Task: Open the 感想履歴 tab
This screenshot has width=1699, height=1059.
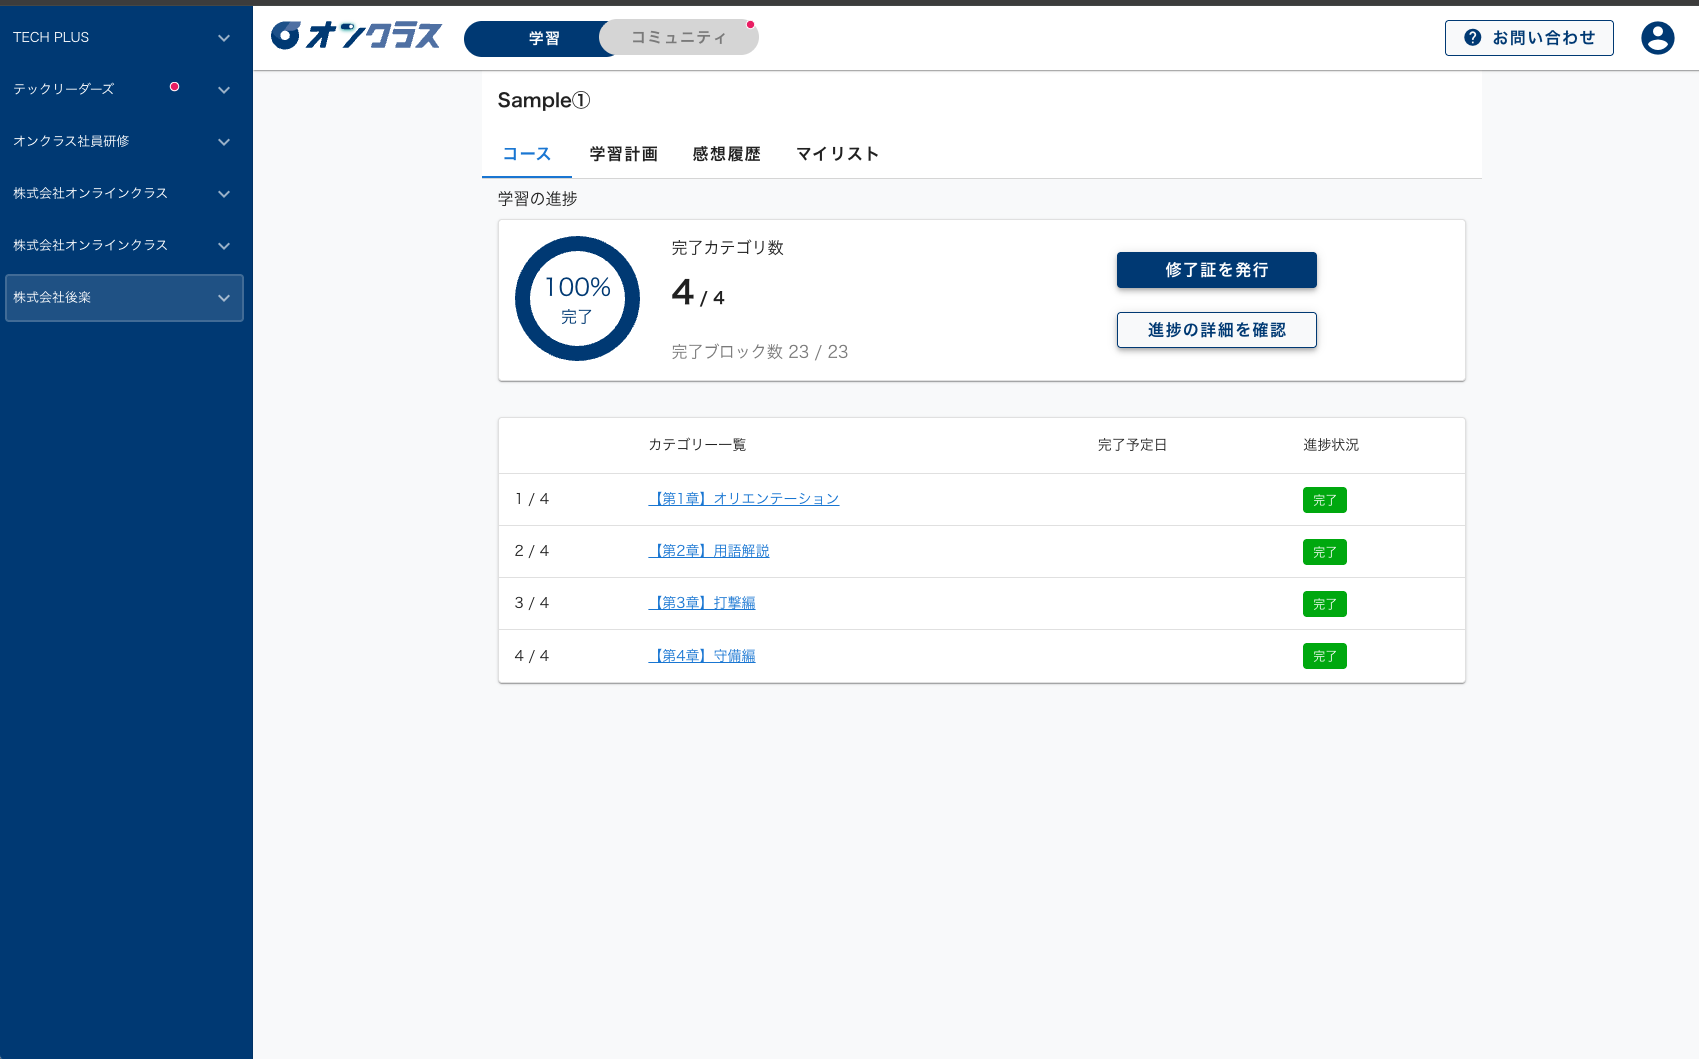Action: [x=726, y=154]
